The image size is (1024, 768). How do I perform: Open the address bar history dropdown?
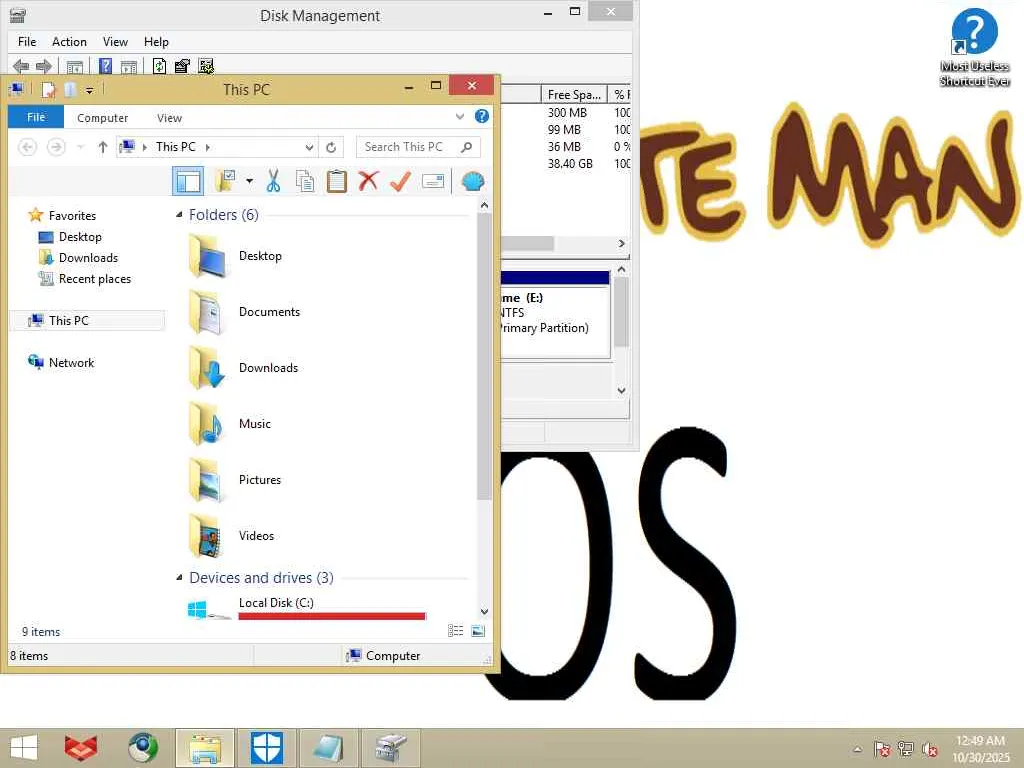(x=310, y=147)
